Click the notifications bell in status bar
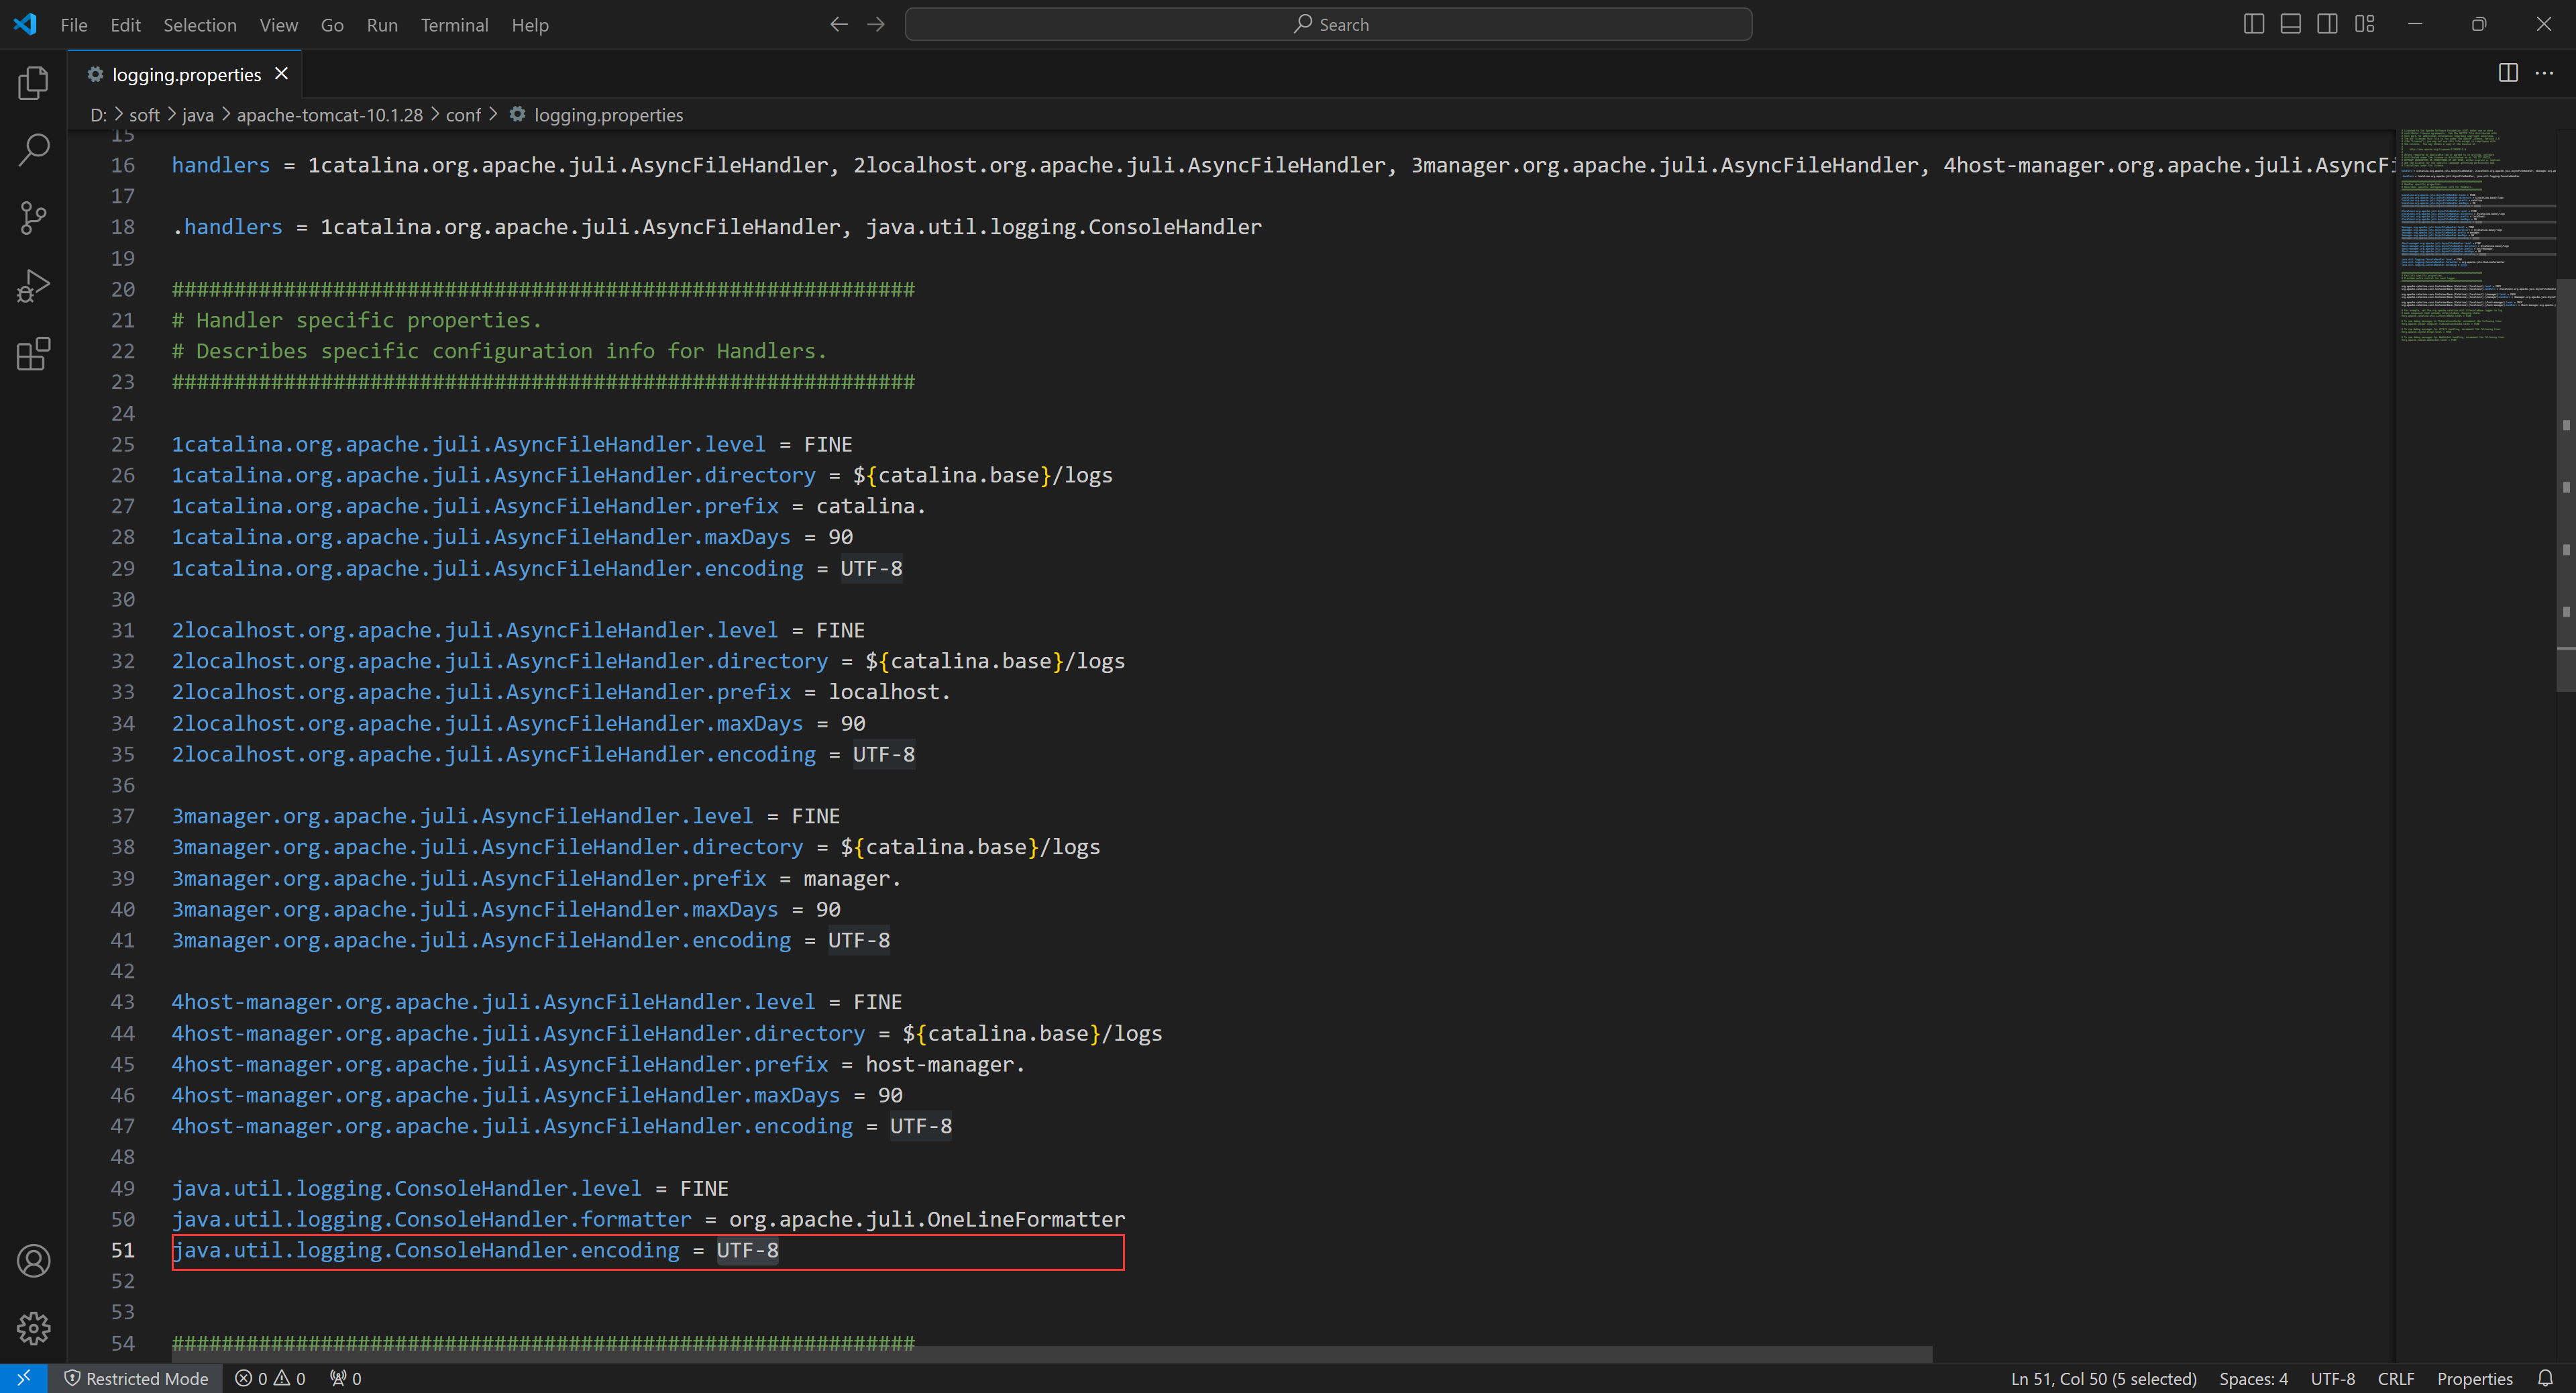This screenshot has width=2576, height=1393. (x=2545, y=1378)
